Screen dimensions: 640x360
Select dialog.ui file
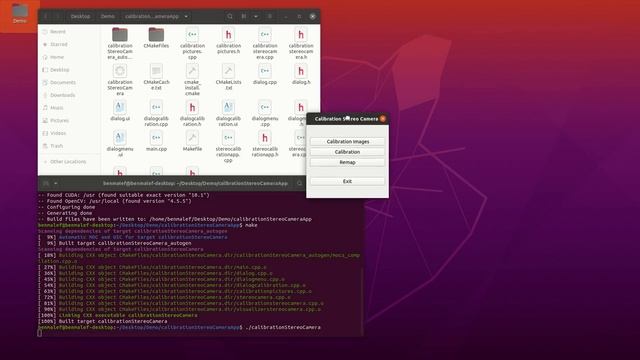[120, 110]
